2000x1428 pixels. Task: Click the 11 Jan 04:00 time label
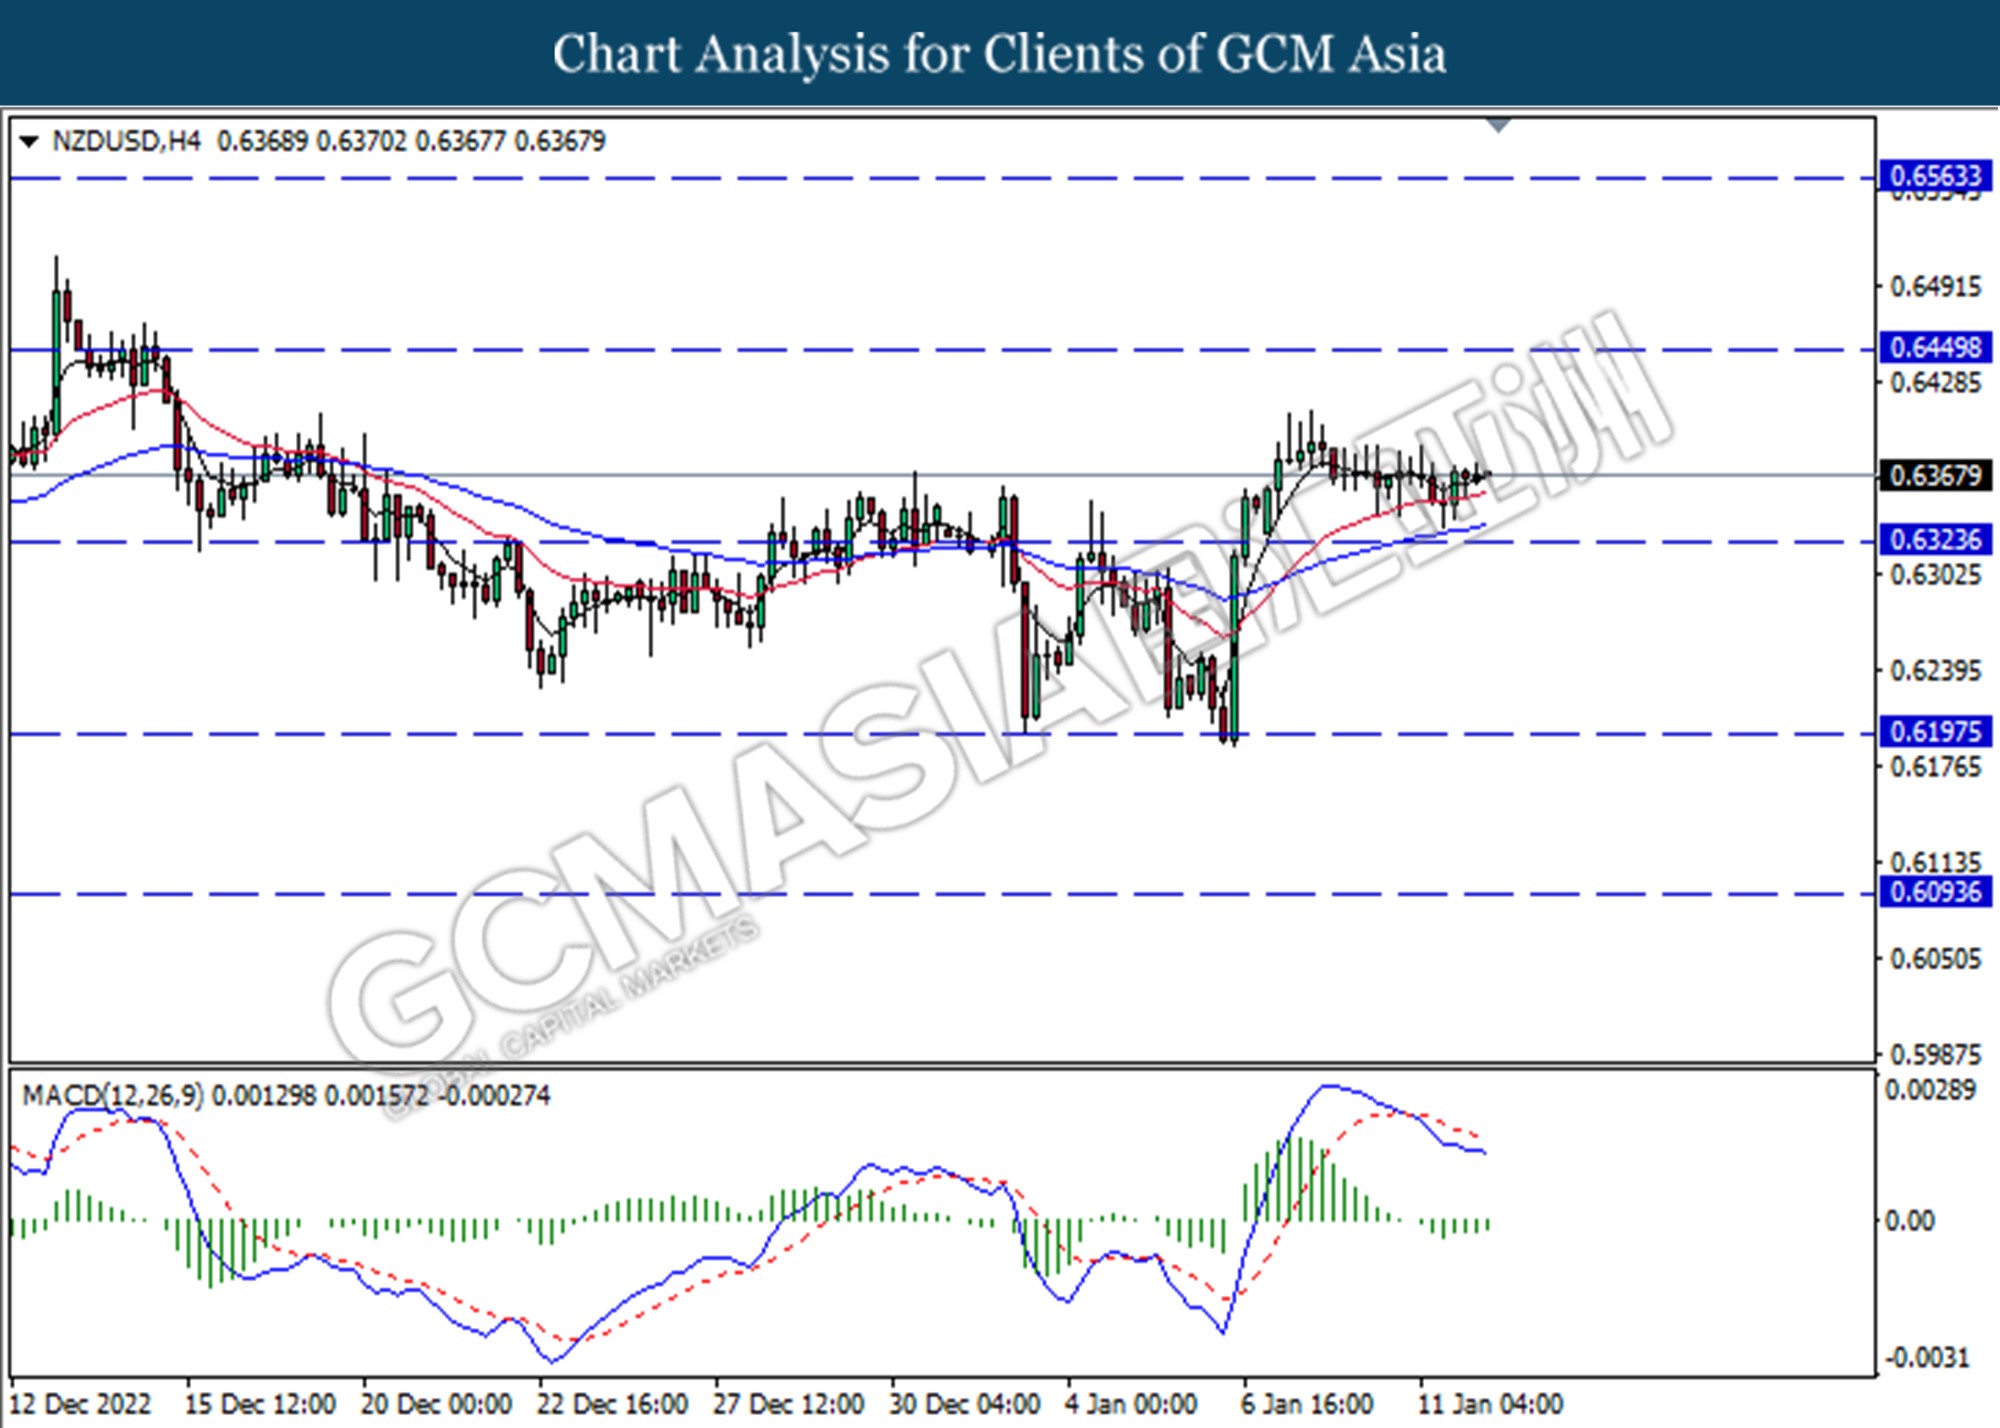coord(1490,1404)
